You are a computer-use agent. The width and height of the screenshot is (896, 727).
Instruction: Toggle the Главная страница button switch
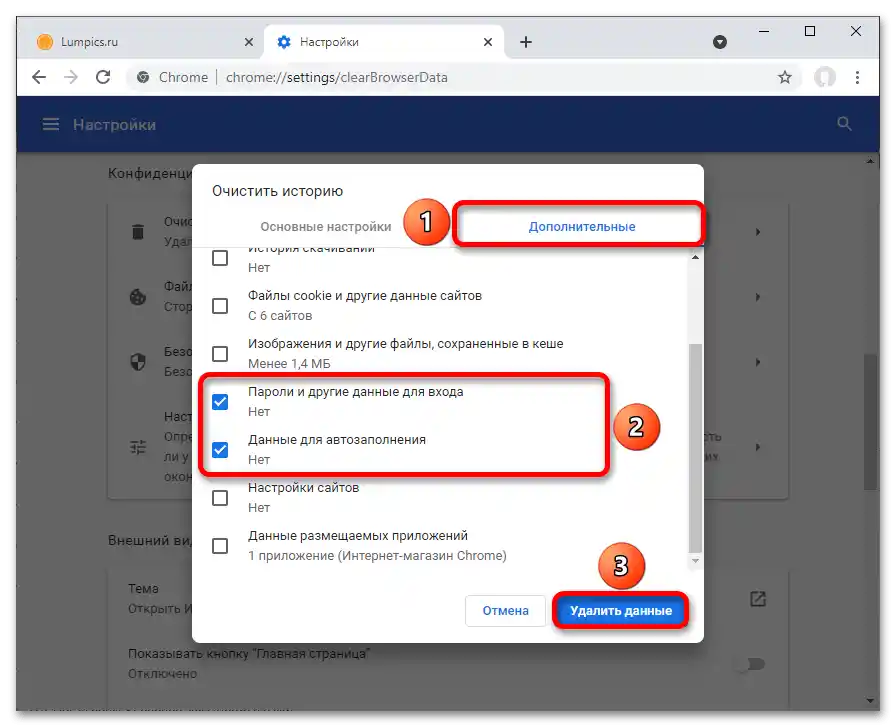coord(750,664)
